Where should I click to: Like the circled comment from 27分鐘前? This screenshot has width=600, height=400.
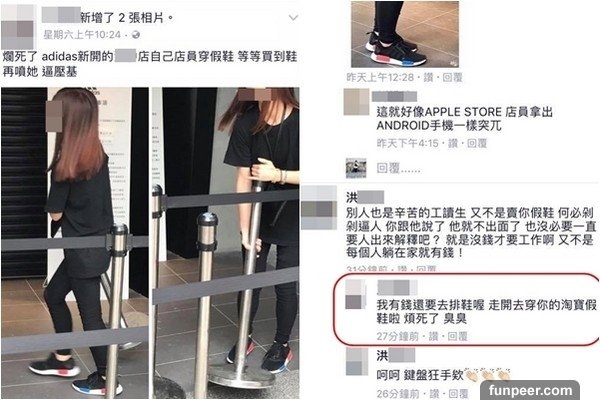point(433,336)
